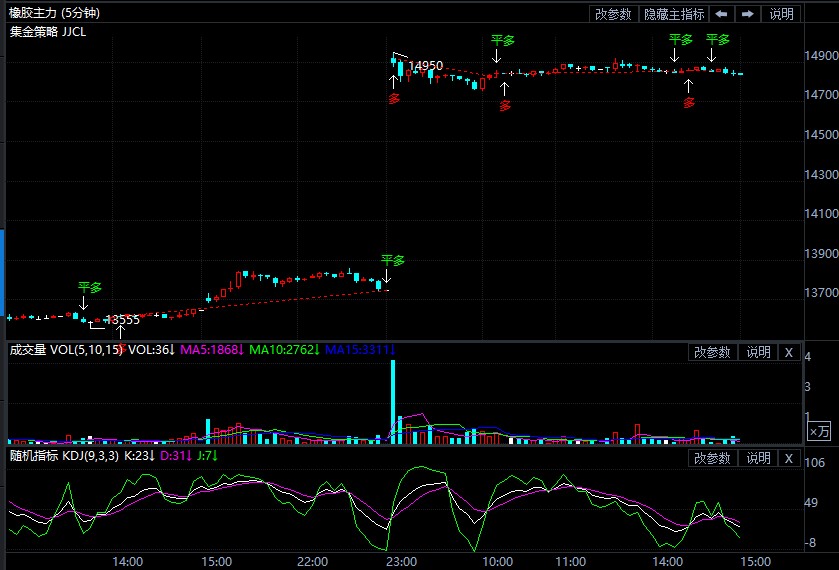Click the 22:00 time axis label
Viewport: 839px width, 570px height.
point(312,561)
